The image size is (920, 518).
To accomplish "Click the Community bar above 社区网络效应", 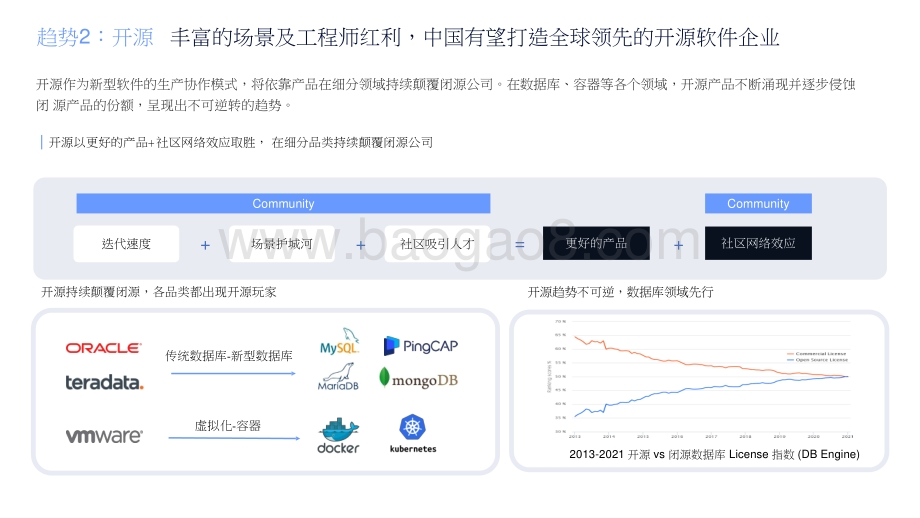I will click(x=758, y=204).
